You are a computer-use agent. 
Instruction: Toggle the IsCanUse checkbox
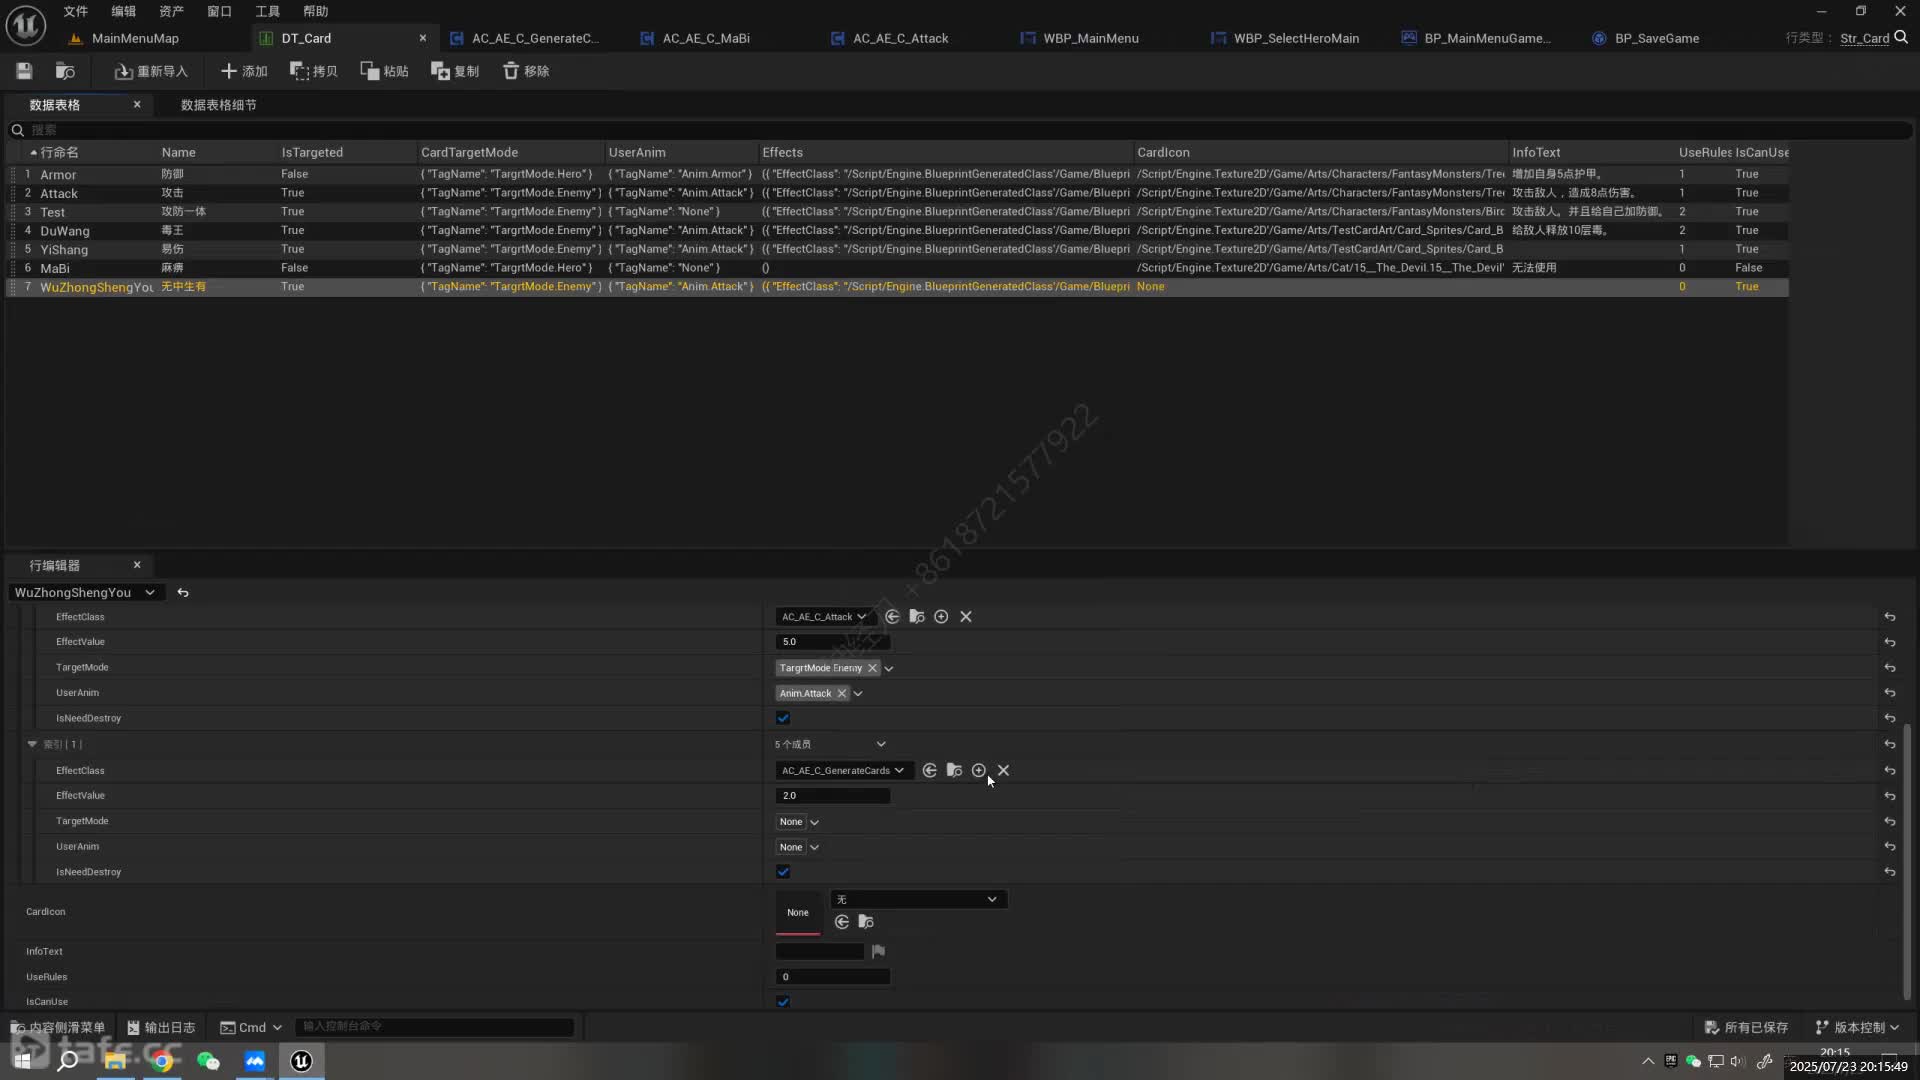coord(783,1001)
